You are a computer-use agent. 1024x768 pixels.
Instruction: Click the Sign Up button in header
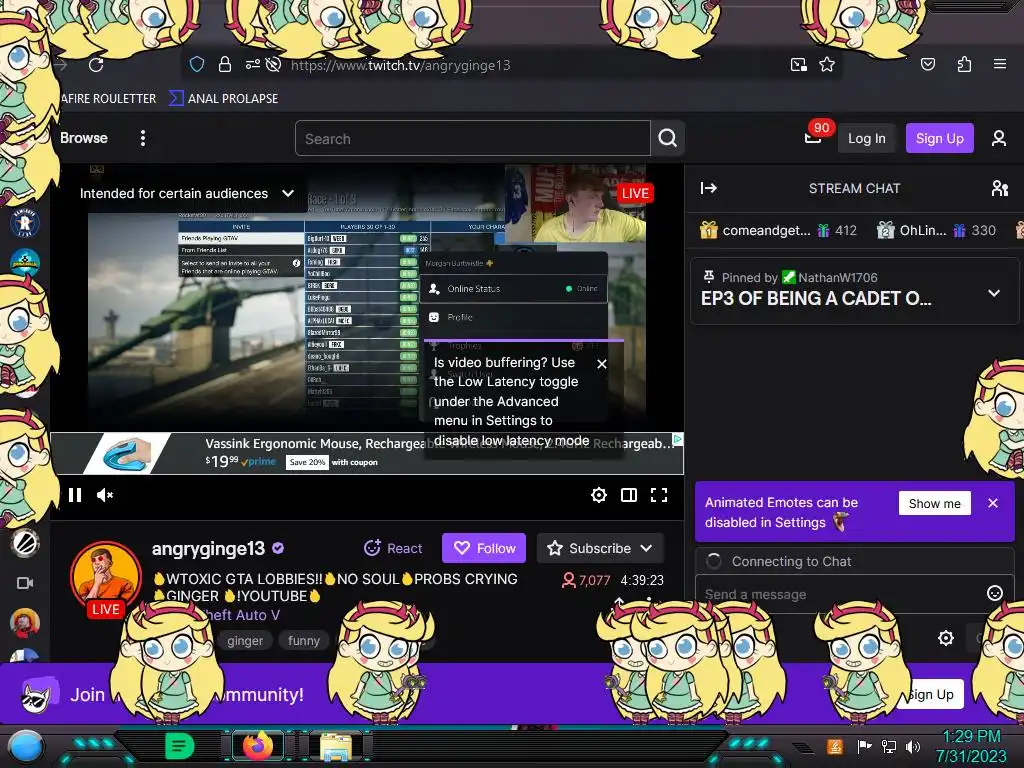point(939,138)
